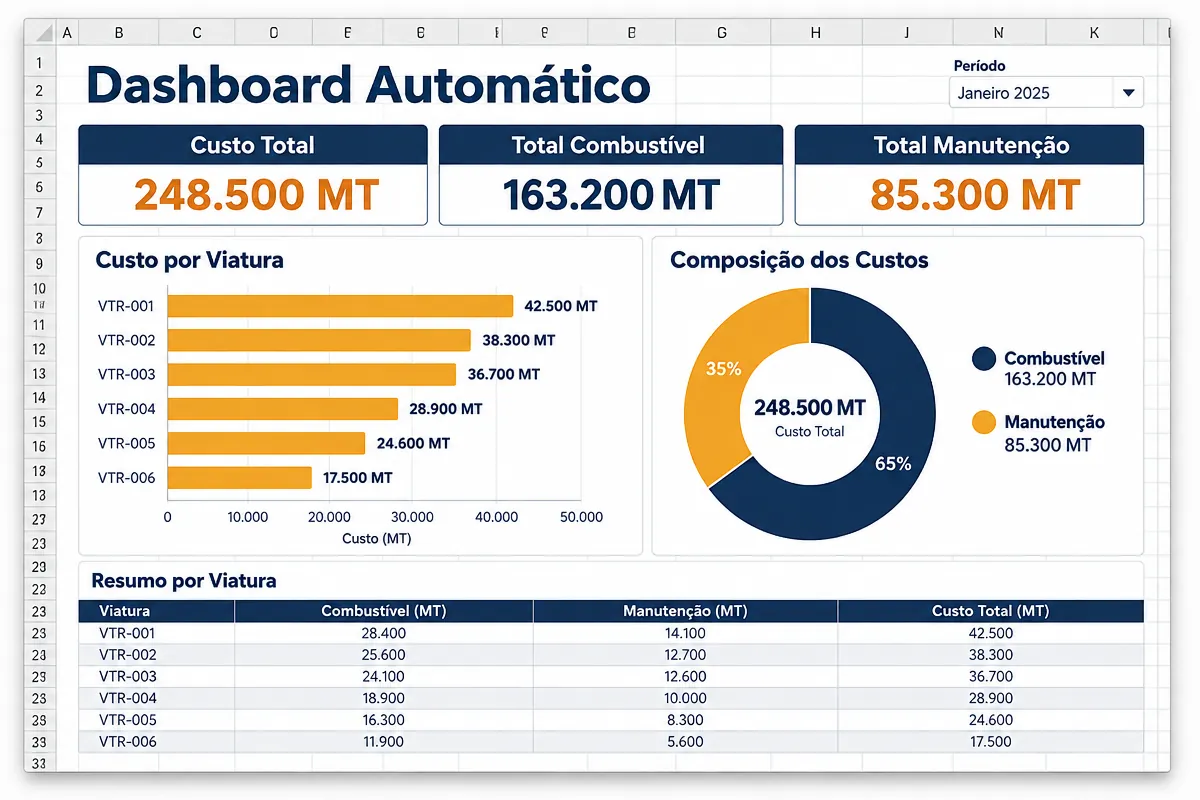Select row 1 header

40,63
